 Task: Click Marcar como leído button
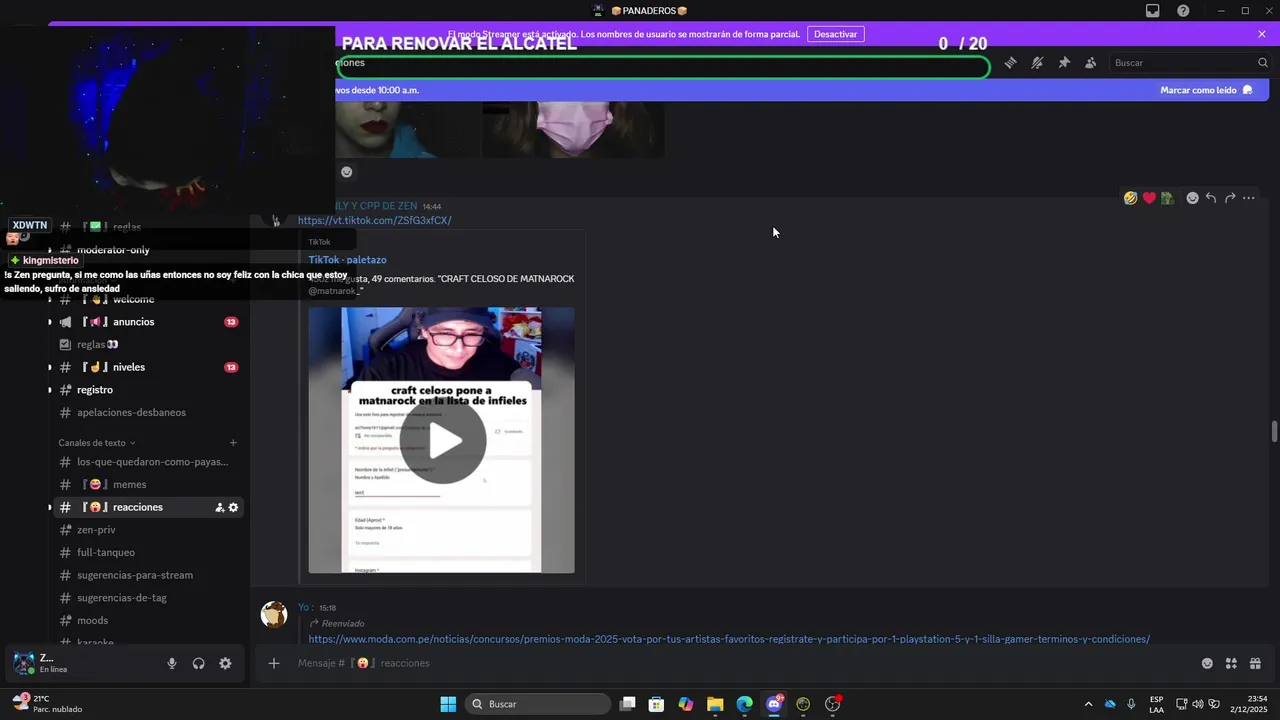tap(1206, 90)
